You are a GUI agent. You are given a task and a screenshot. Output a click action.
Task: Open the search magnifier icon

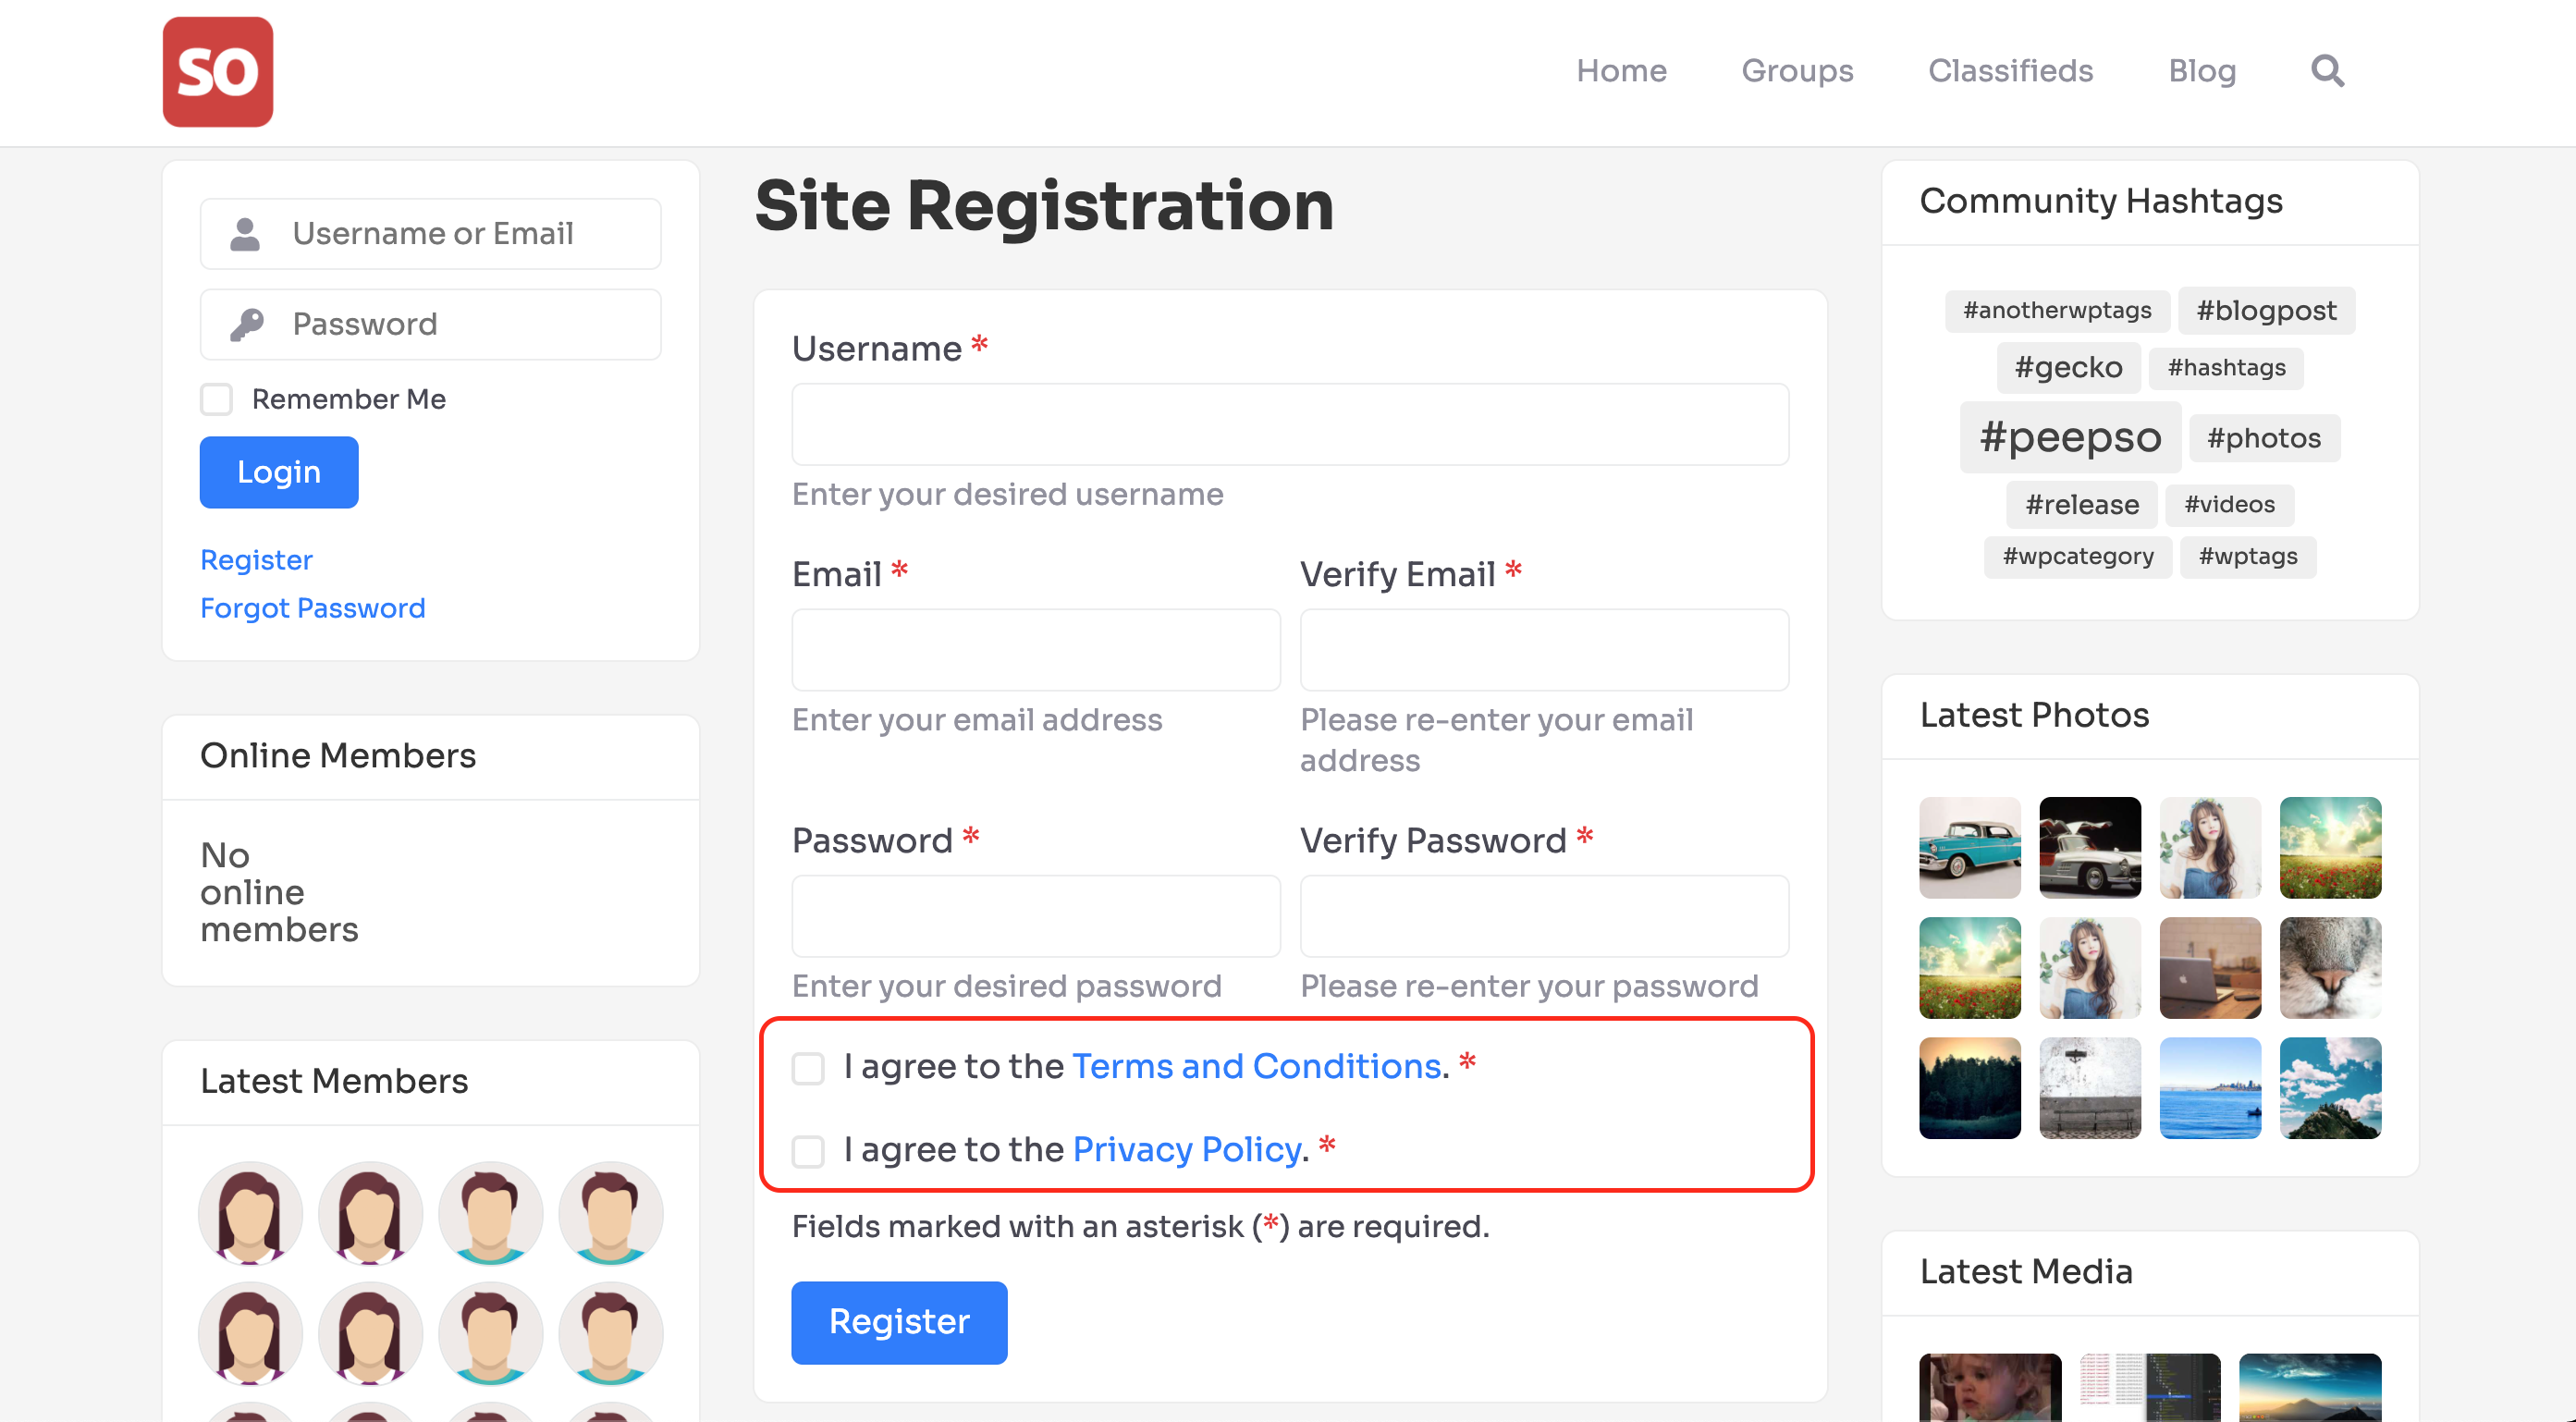click(2327, 71)
